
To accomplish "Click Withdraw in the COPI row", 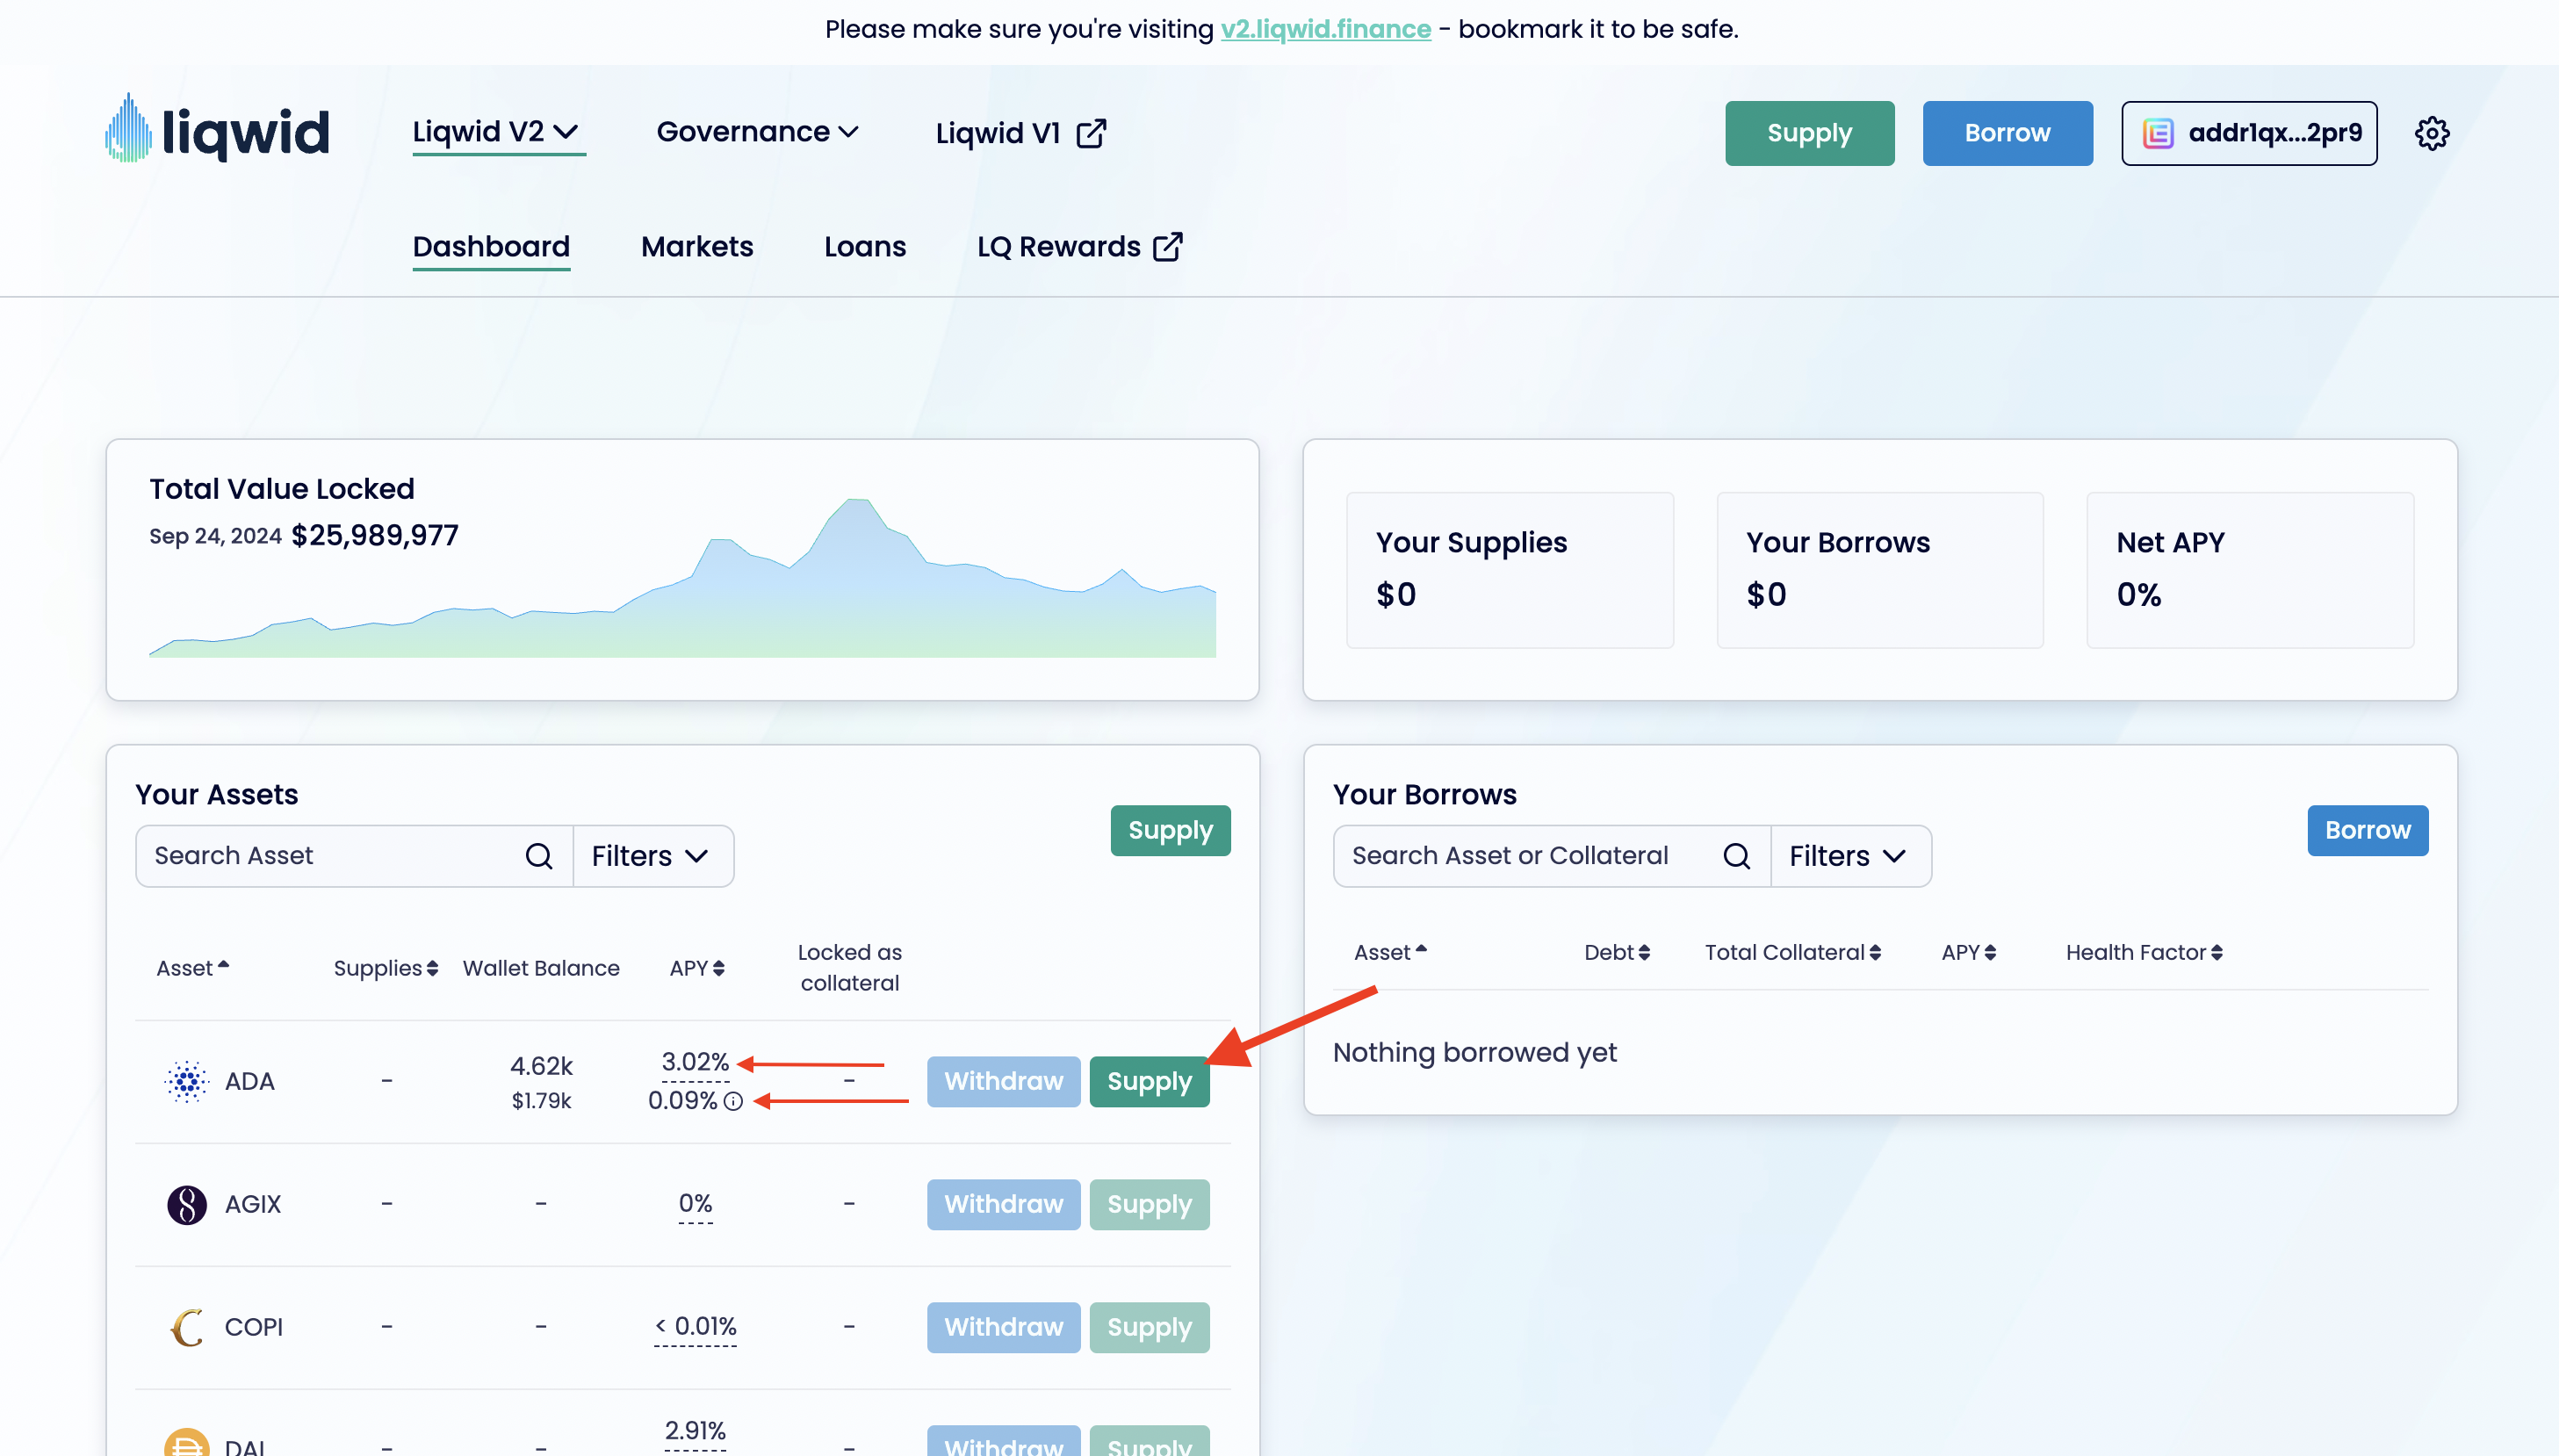I will tap(1003, 1327).
